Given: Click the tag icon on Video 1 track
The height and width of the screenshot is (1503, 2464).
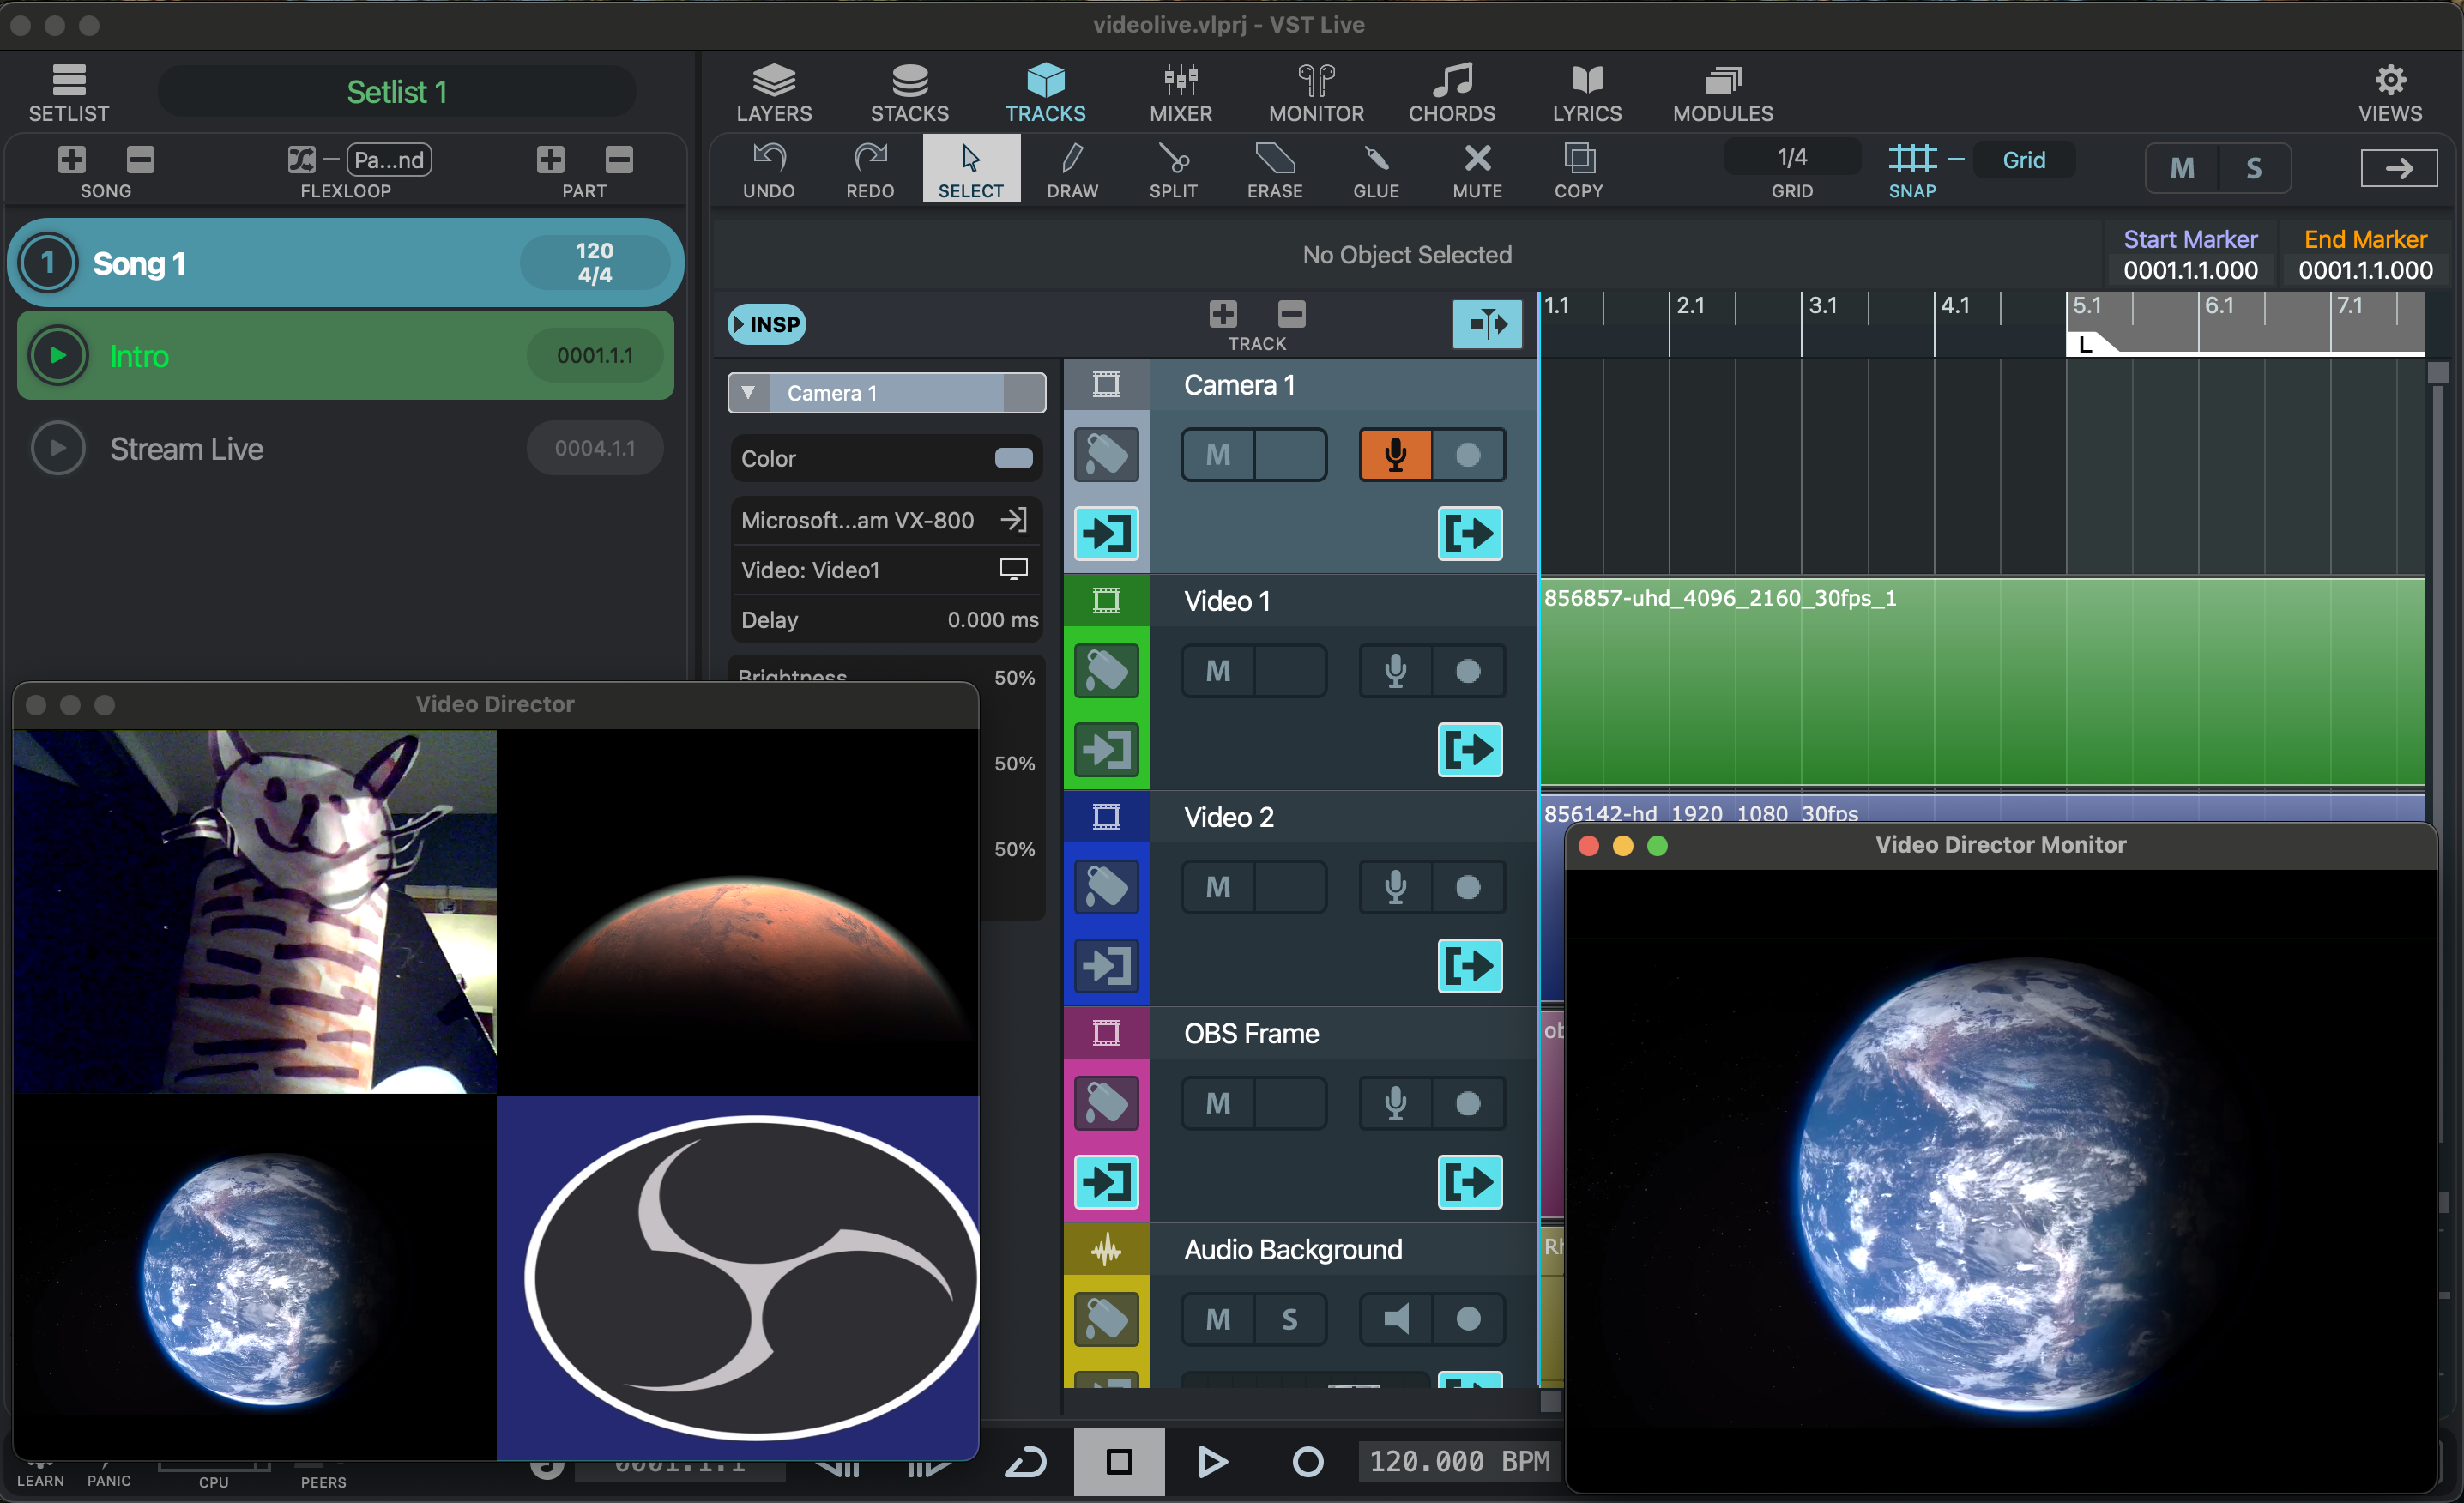Looking at the screenshot, I should (1106, 671).
